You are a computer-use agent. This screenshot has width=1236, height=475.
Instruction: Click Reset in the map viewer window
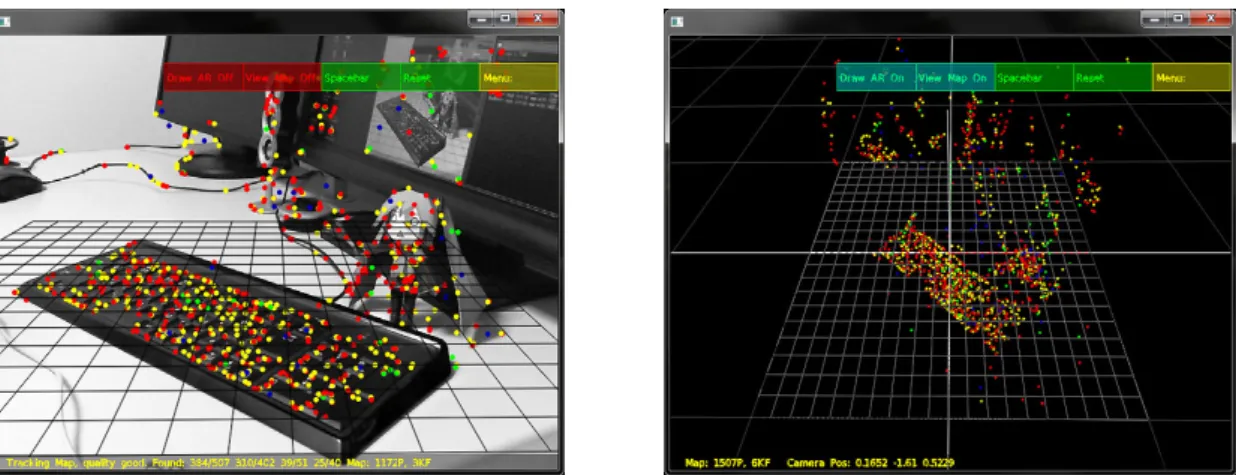tap(1113, 78)
